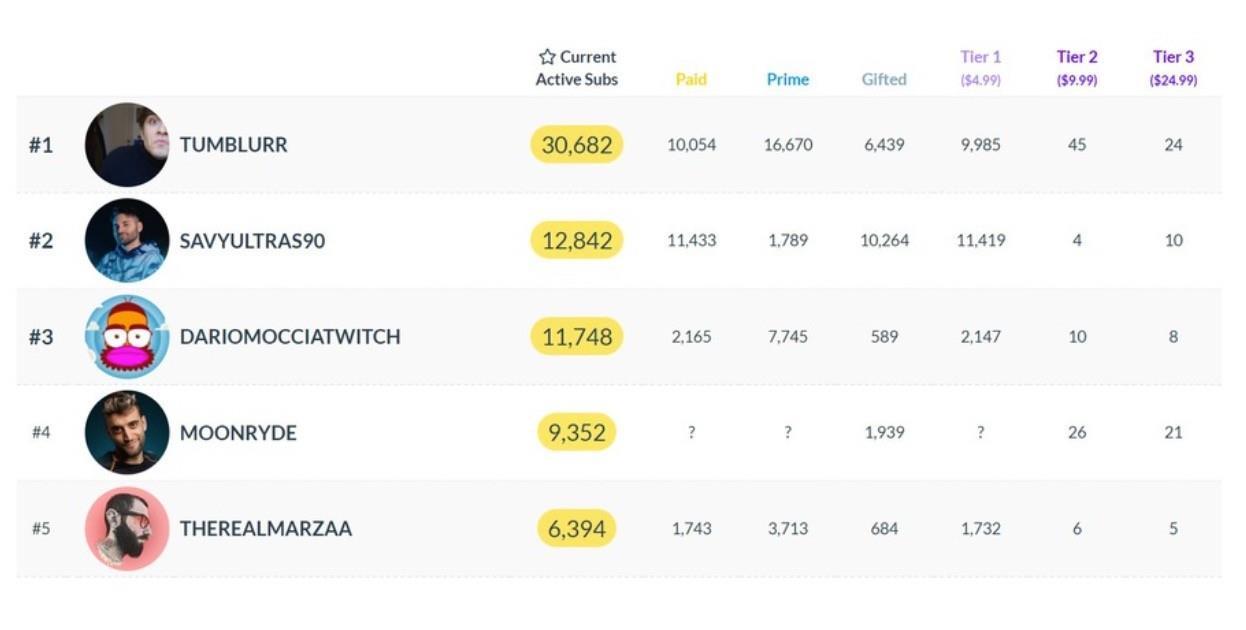Sort by the Paid column header
The width and height of the screenshot is (1246, 630).
click(691, 80)
